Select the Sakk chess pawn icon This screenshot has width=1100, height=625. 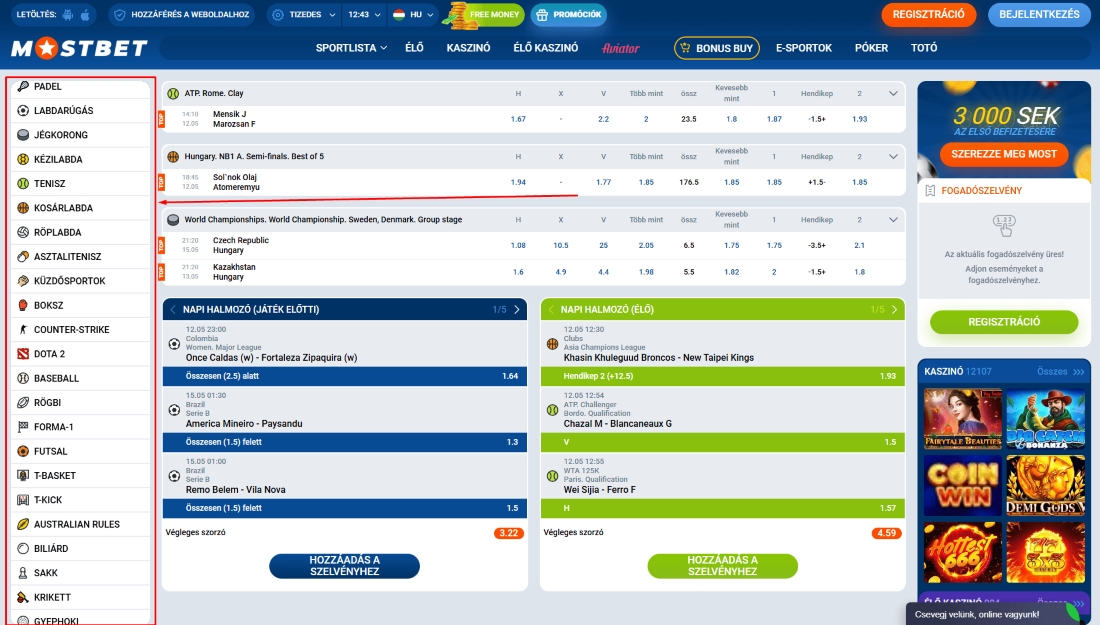click(x=23, y=572)
